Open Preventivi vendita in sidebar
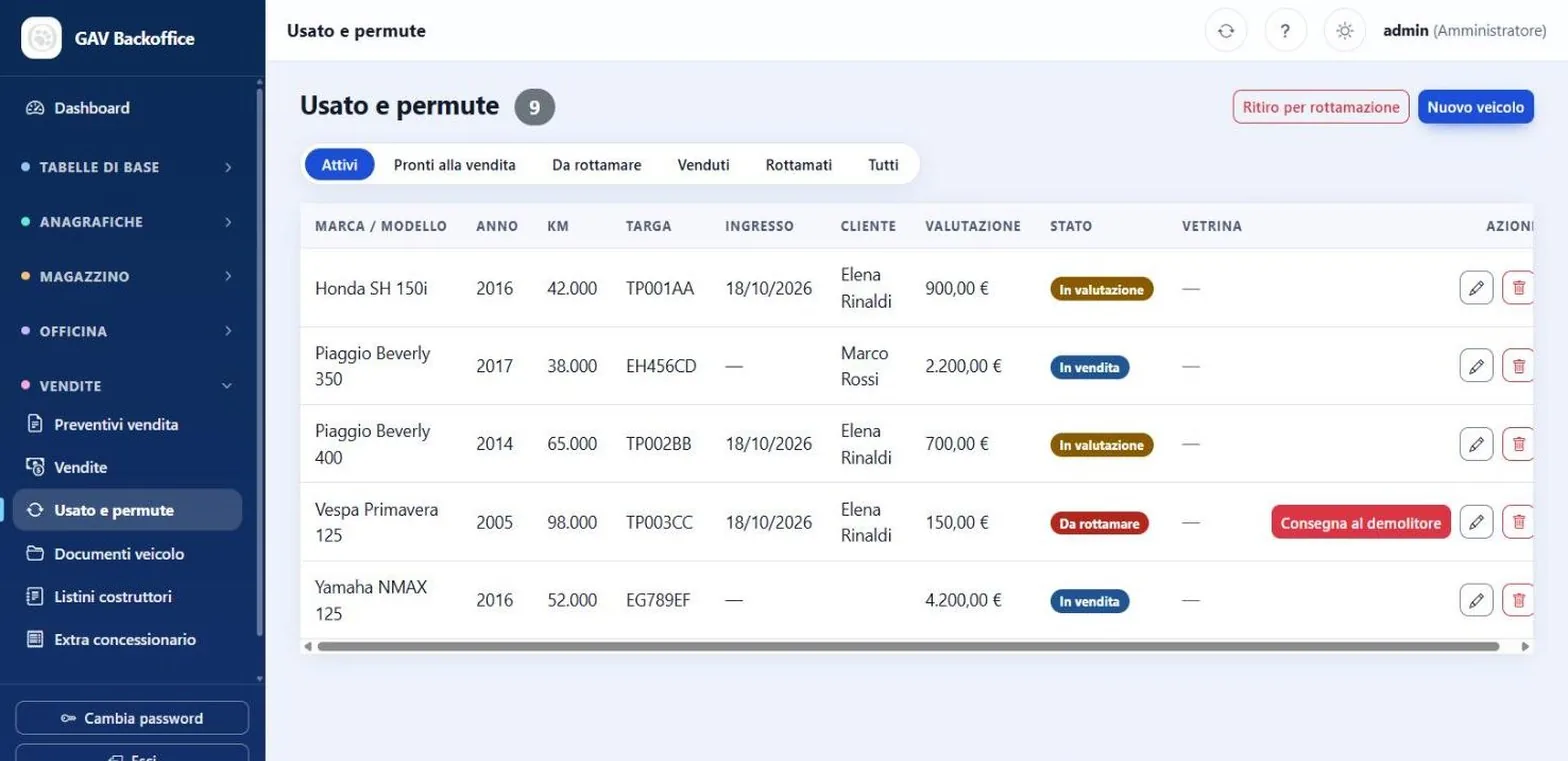The image size is (1568, 761). coord(128,424)
